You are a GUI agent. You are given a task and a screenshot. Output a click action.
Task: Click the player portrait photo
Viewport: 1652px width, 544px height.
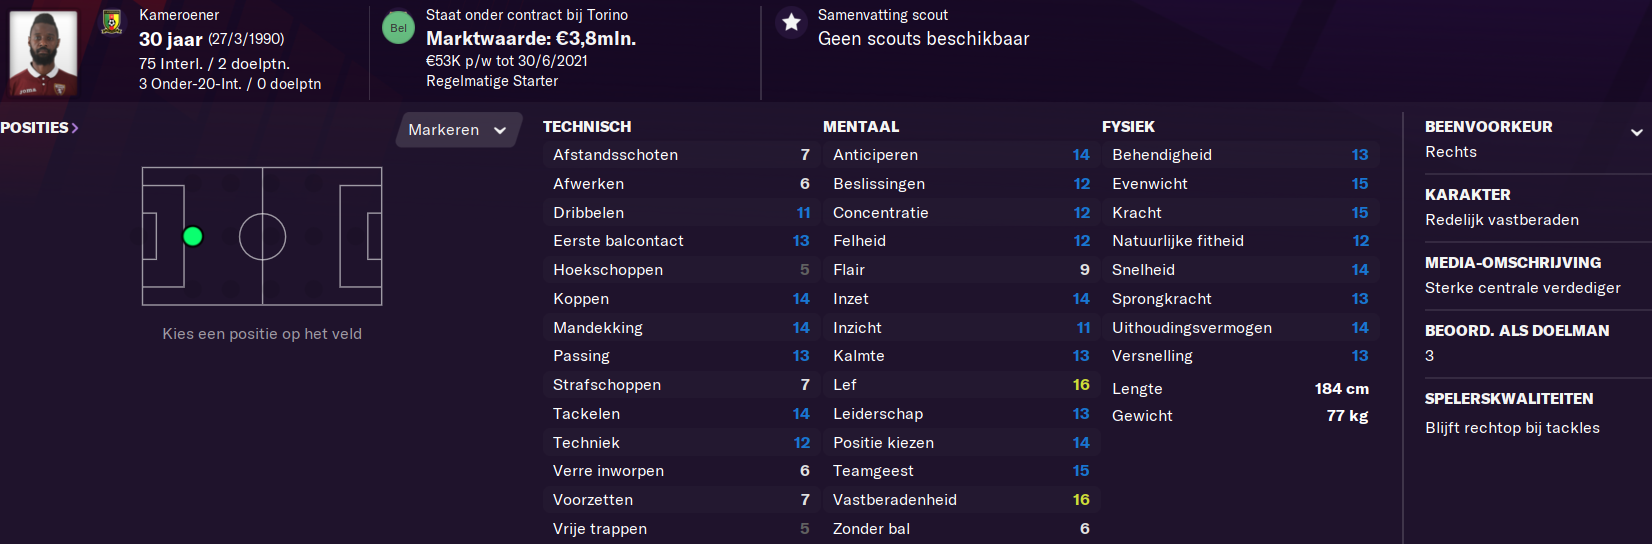[43, 53]
